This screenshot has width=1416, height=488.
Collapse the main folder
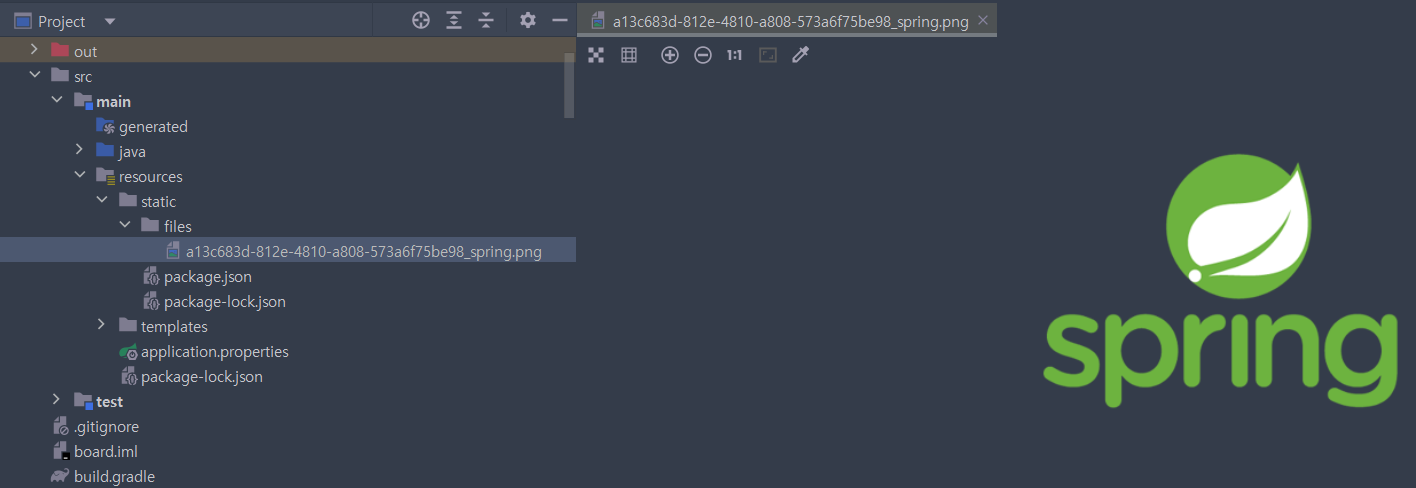[x=57, y=101]
